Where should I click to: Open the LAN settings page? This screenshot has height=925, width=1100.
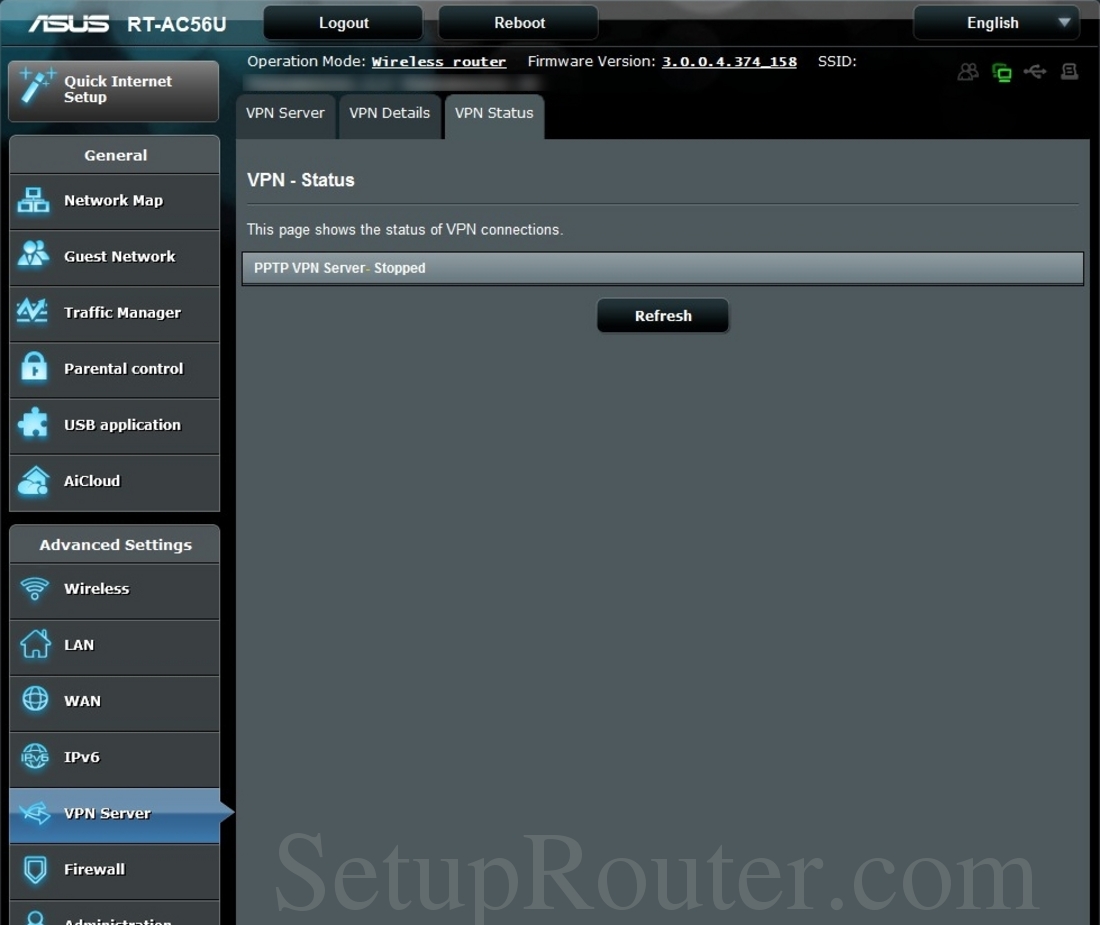(x=114, y=647)
